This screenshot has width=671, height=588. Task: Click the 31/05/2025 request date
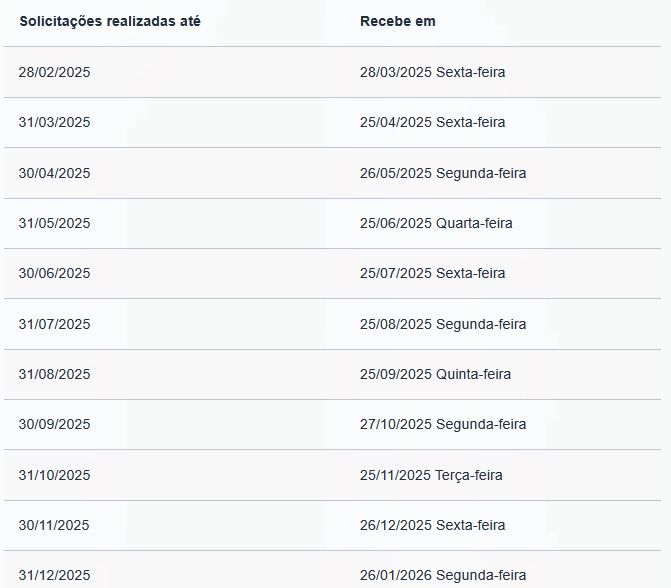coord(54,223)
